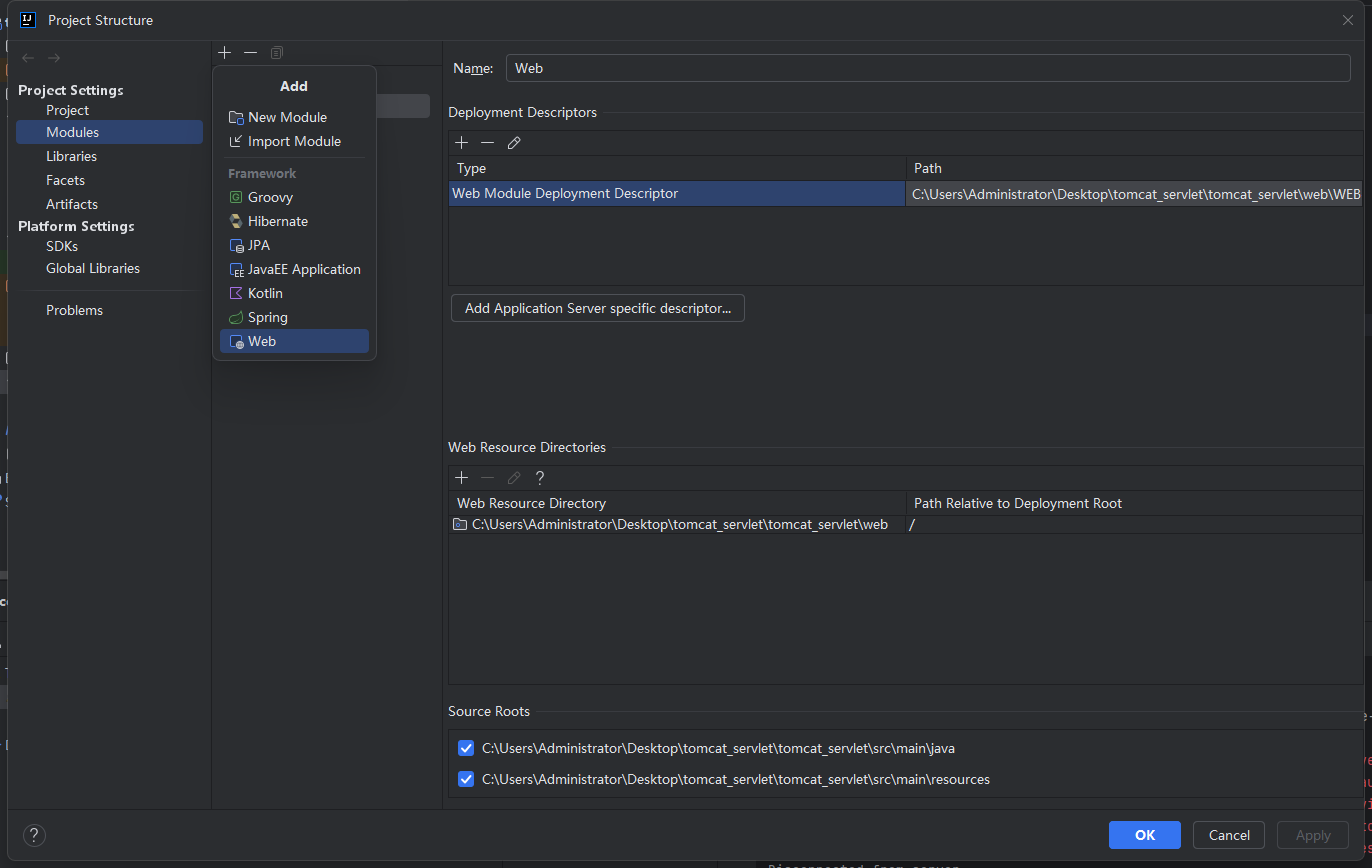1372x868 pixels.
Task: Open web resource directories help question mark
Action: 540,478
